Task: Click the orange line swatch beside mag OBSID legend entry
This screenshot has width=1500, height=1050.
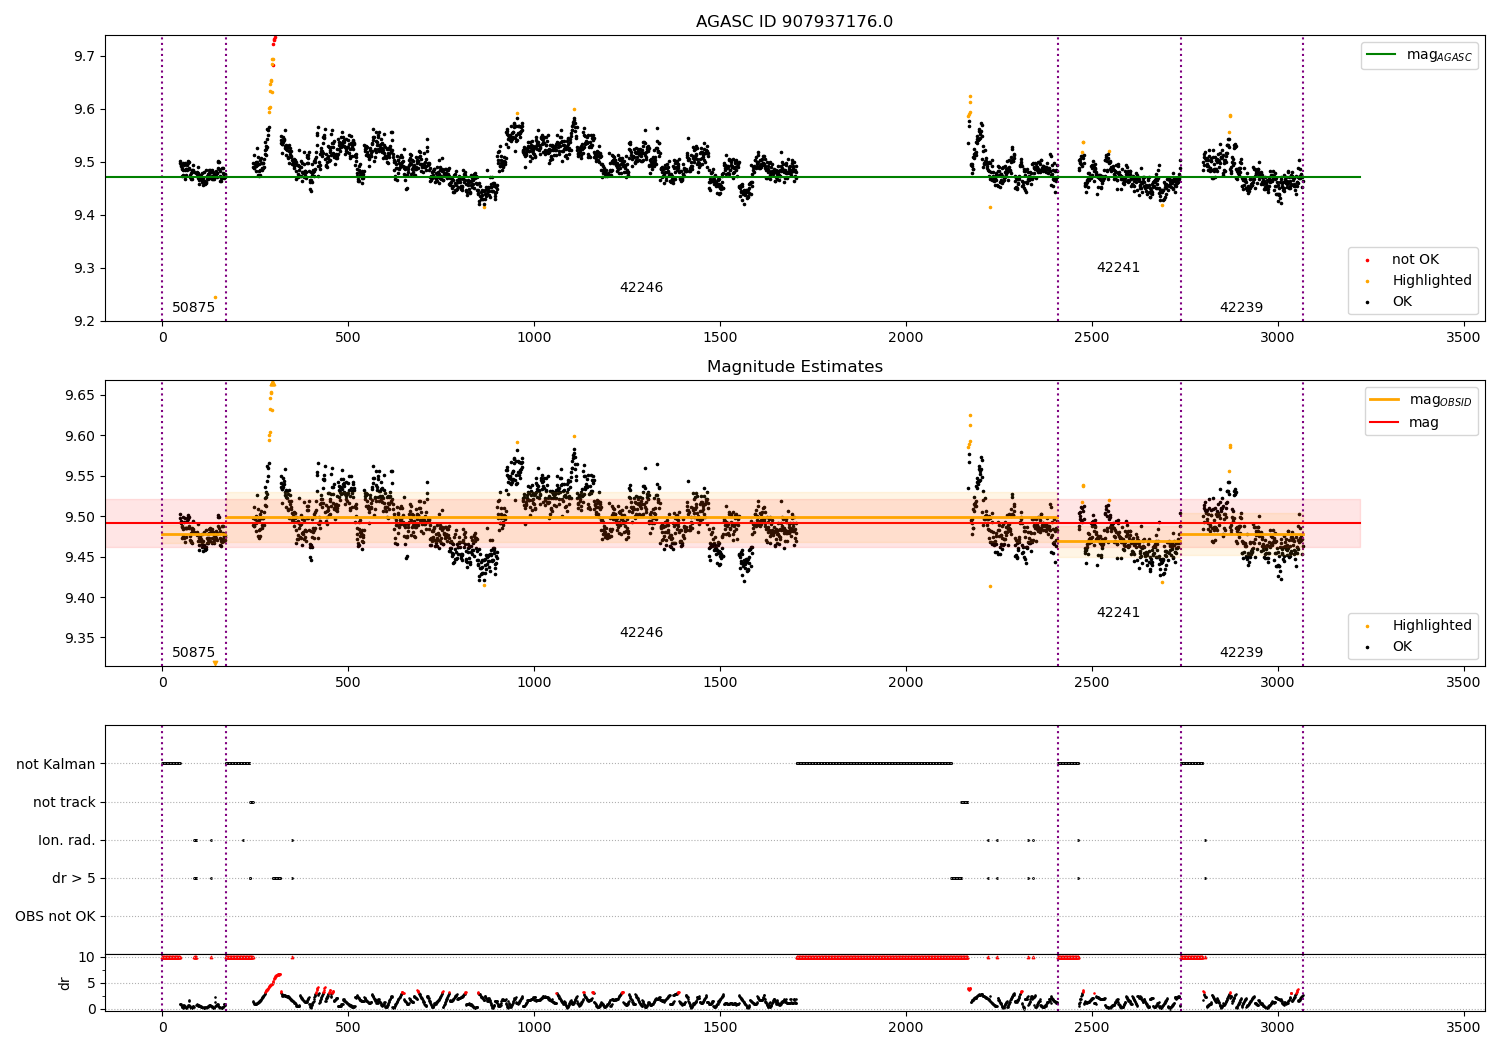Action: [1384, 400]
